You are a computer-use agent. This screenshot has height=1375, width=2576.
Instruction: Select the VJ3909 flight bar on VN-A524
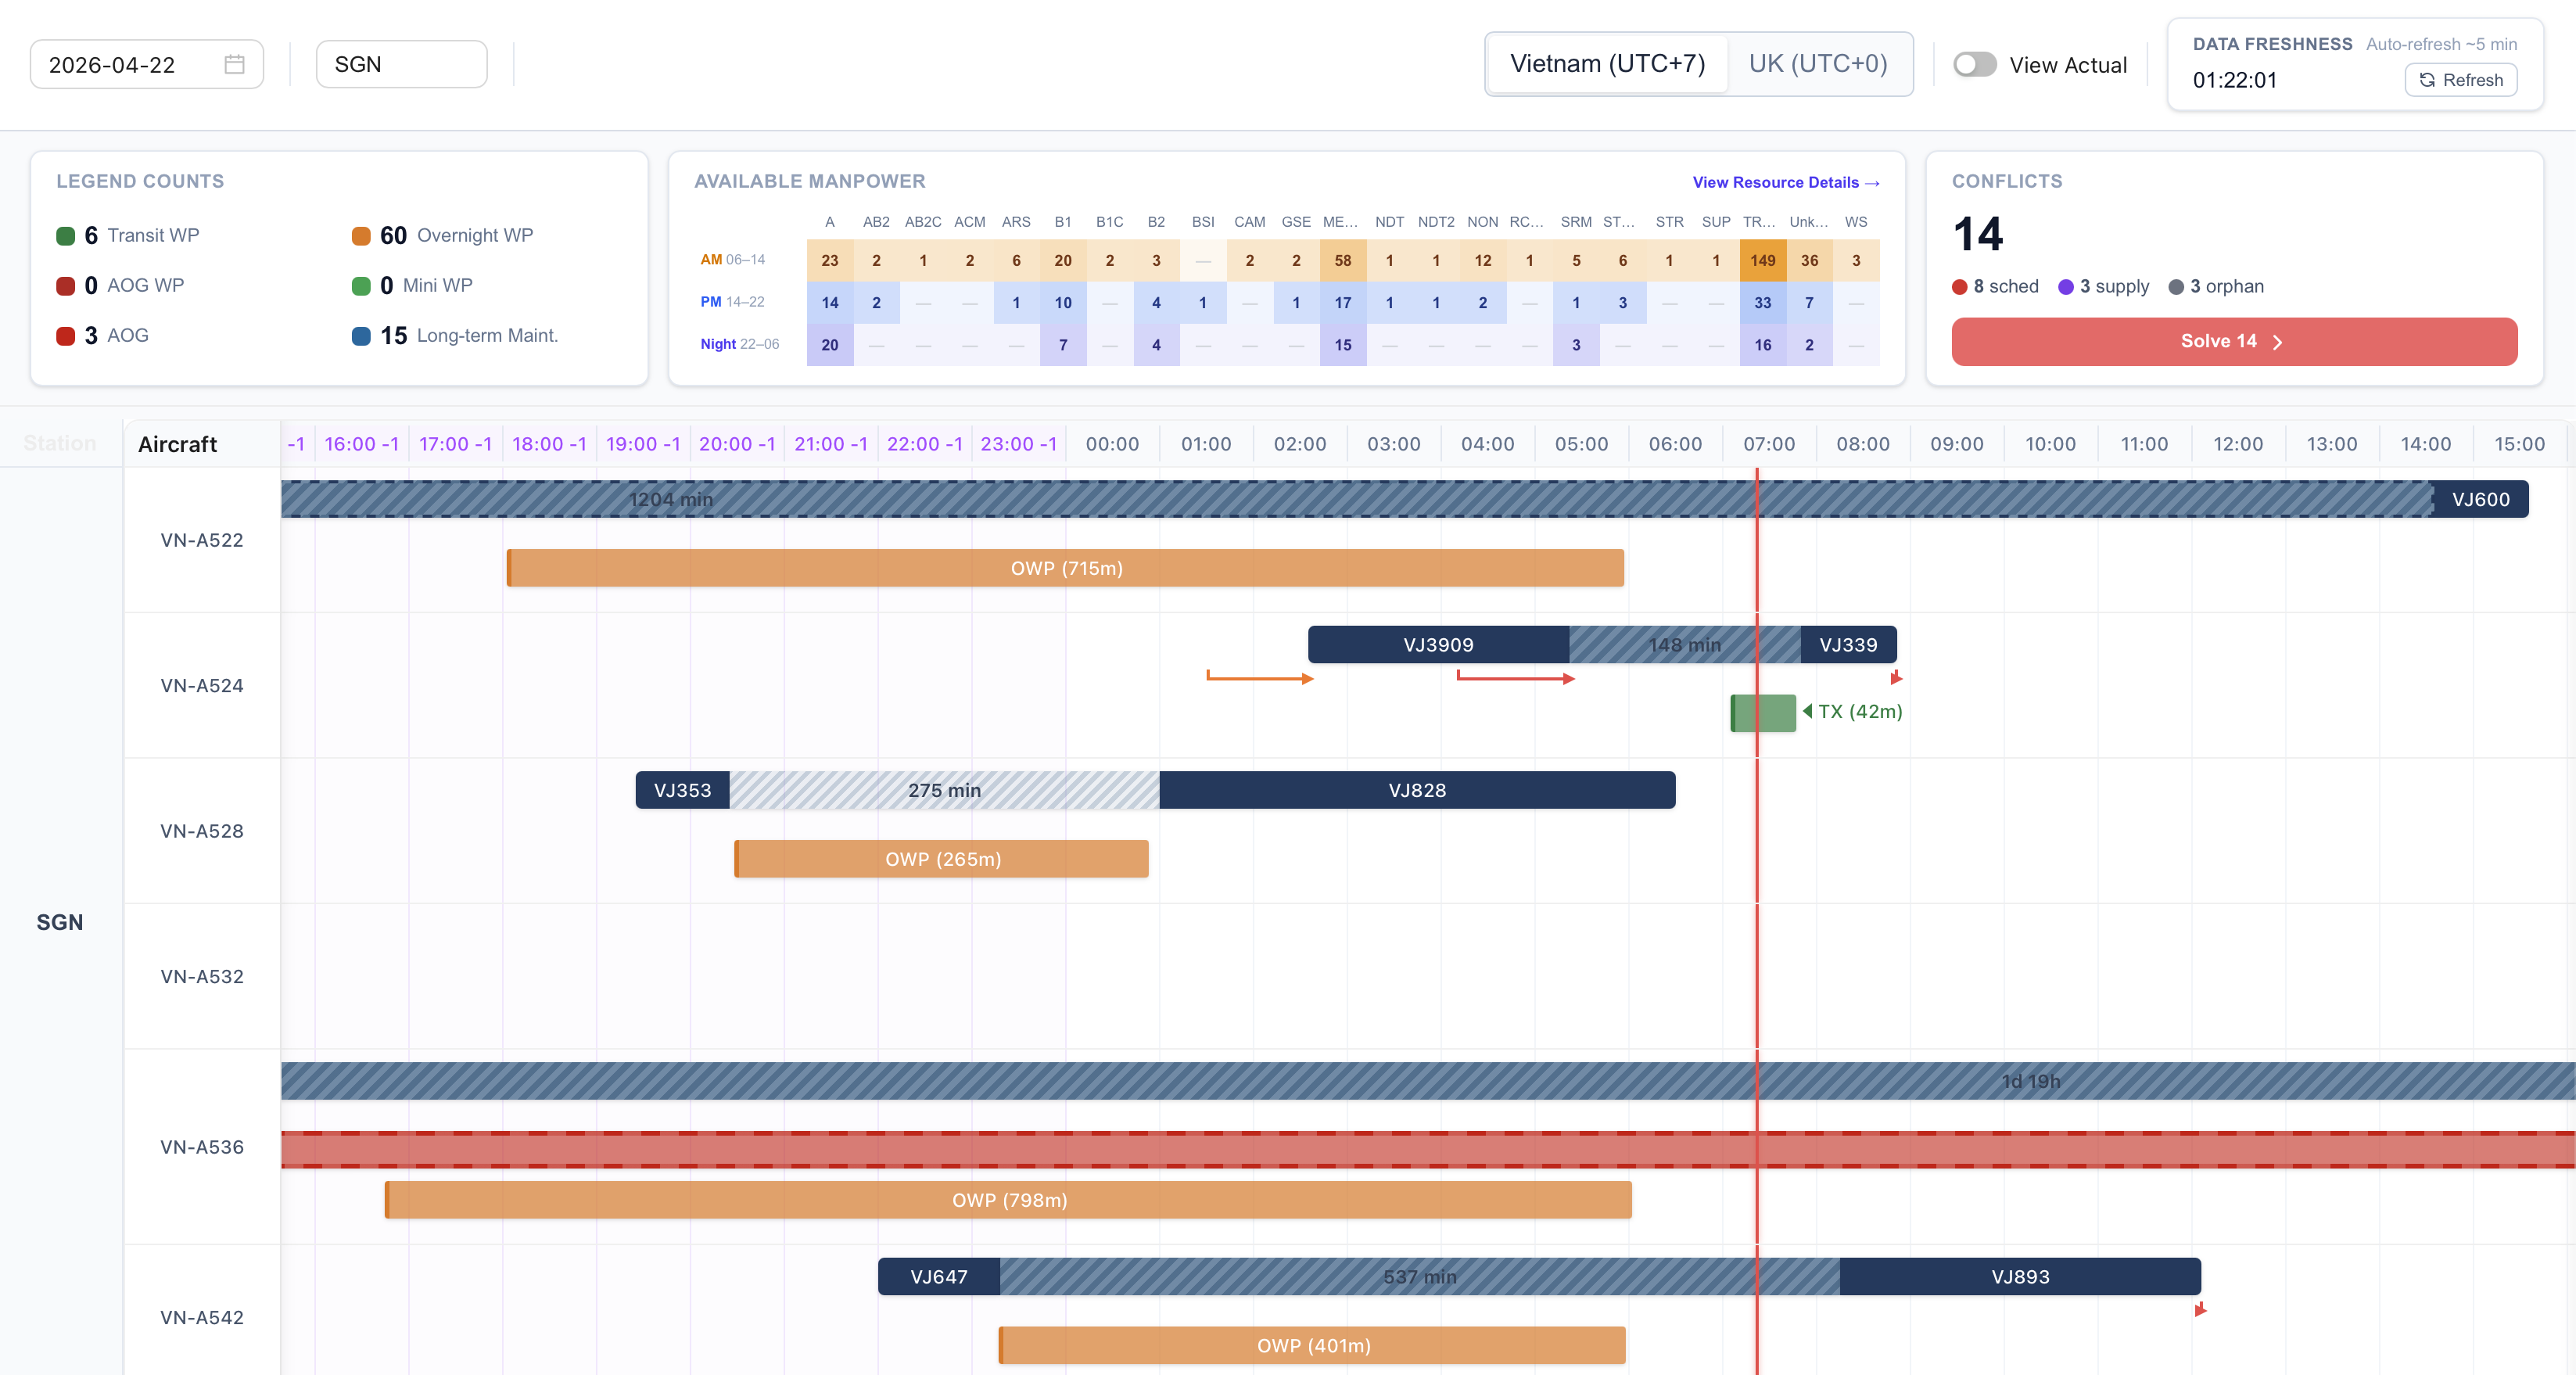point(1438,644)
